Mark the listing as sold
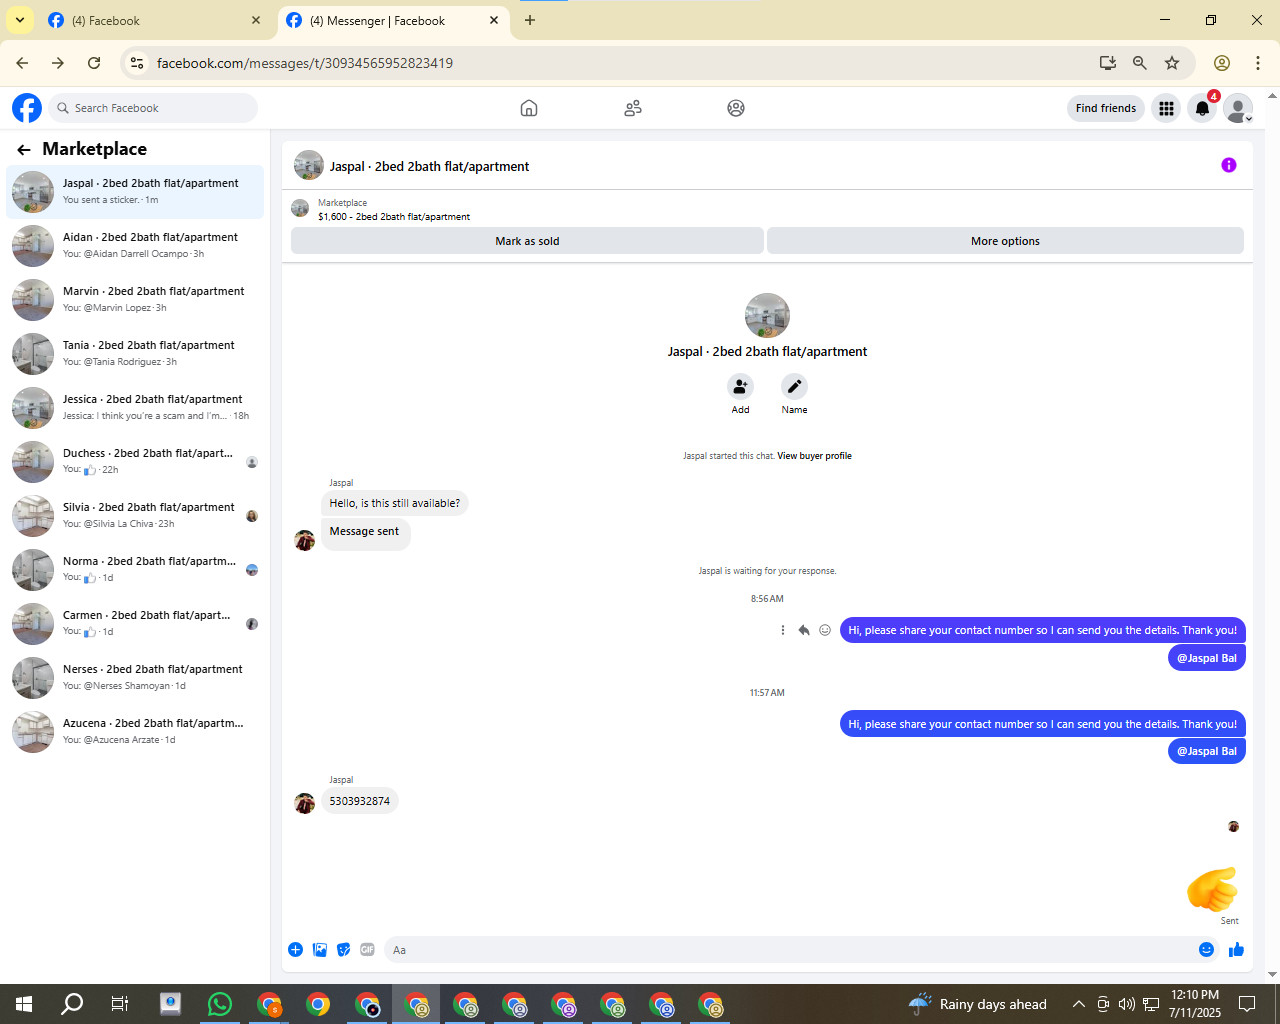This screenshot has width=1280, height=1024. (527, 241)
